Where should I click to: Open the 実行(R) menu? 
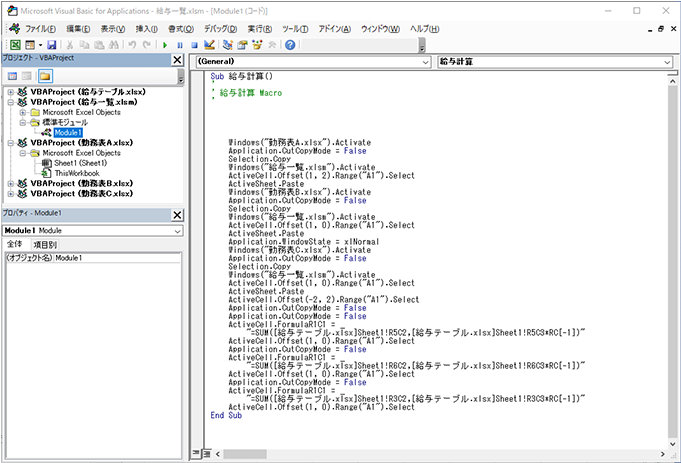tap(260, 29)
